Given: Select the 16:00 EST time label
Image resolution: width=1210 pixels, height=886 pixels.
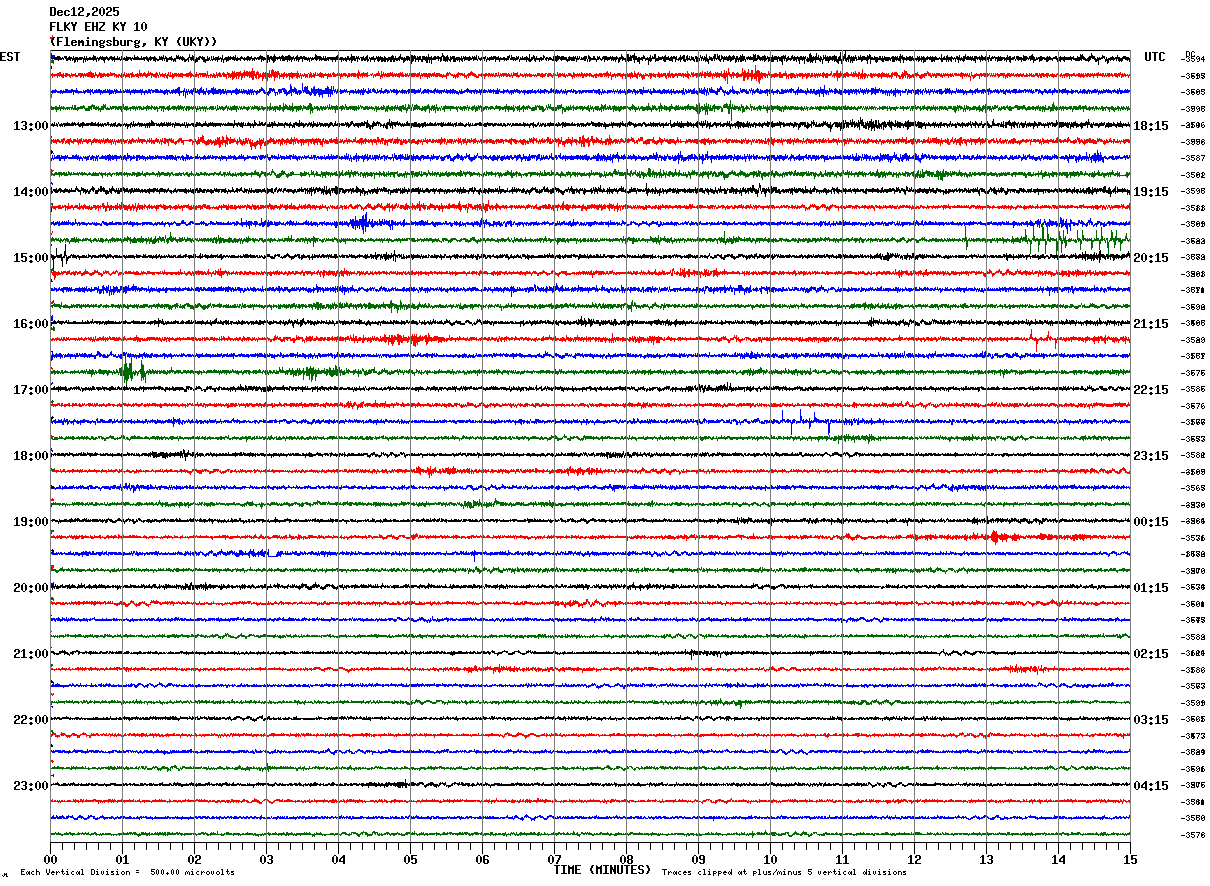Looking at the screenshot, I should click(x=31, y=324).
